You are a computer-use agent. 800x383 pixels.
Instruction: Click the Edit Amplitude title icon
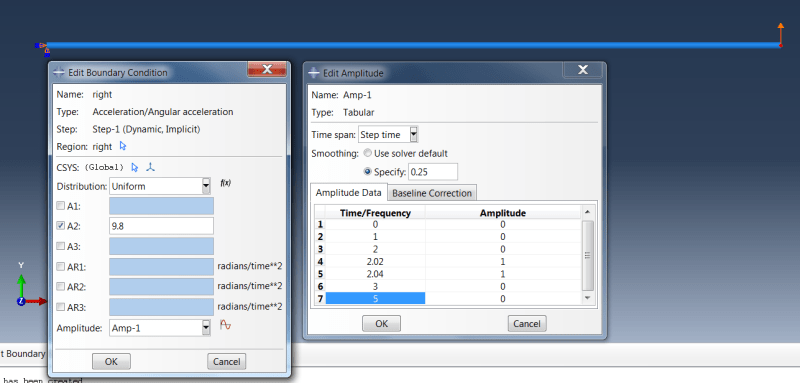click(x=314, y=73)
